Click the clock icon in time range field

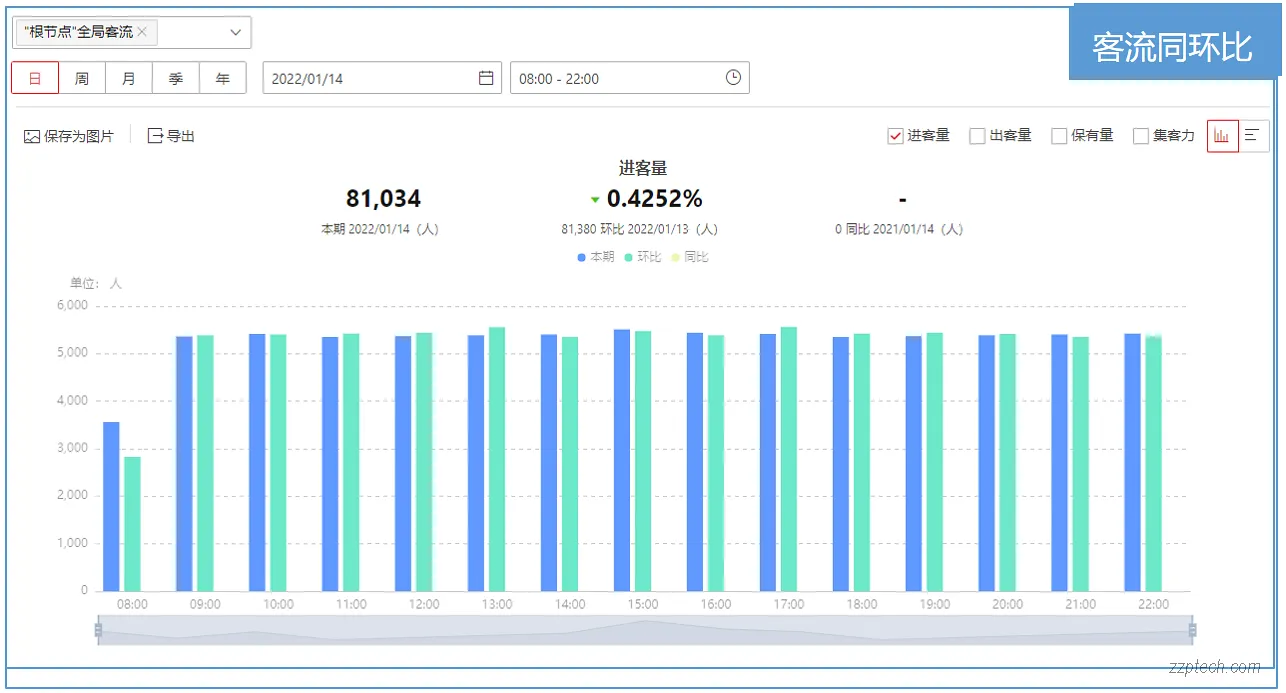(731, 77)
